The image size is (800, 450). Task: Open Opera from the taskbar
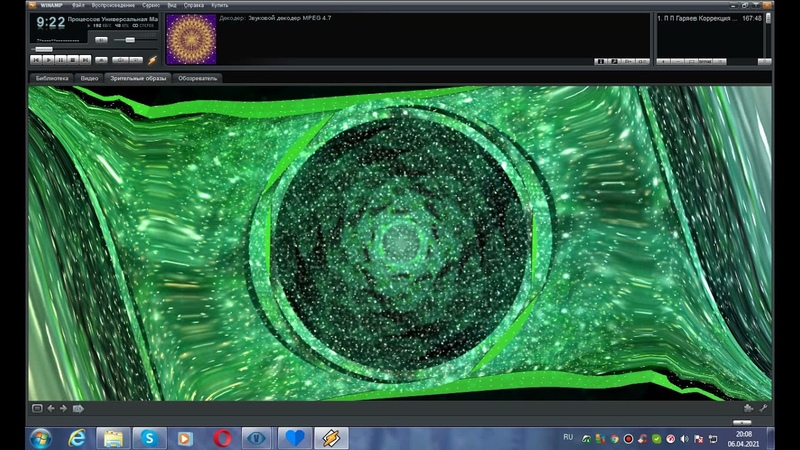point(222,438)
